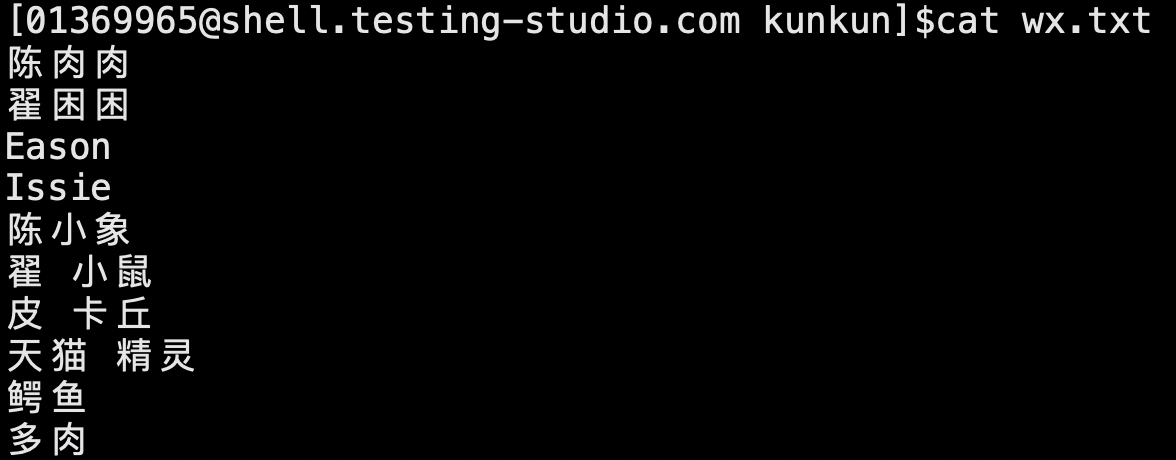Viewport: 1176px width, 460px height.
Task: Click the opening bracket of the prompt
Action: coord(16,21)
